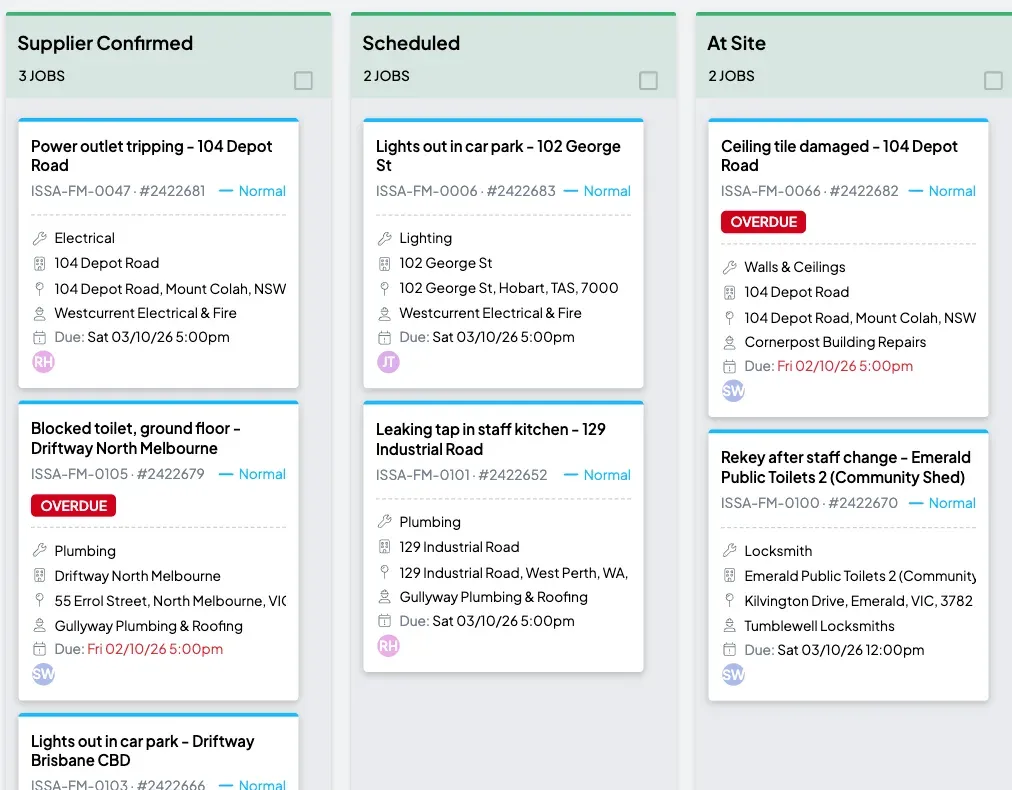Select reference ISSA-FM-0101 · #2422652
The image size is (1012, 790).
click(461, 474)
